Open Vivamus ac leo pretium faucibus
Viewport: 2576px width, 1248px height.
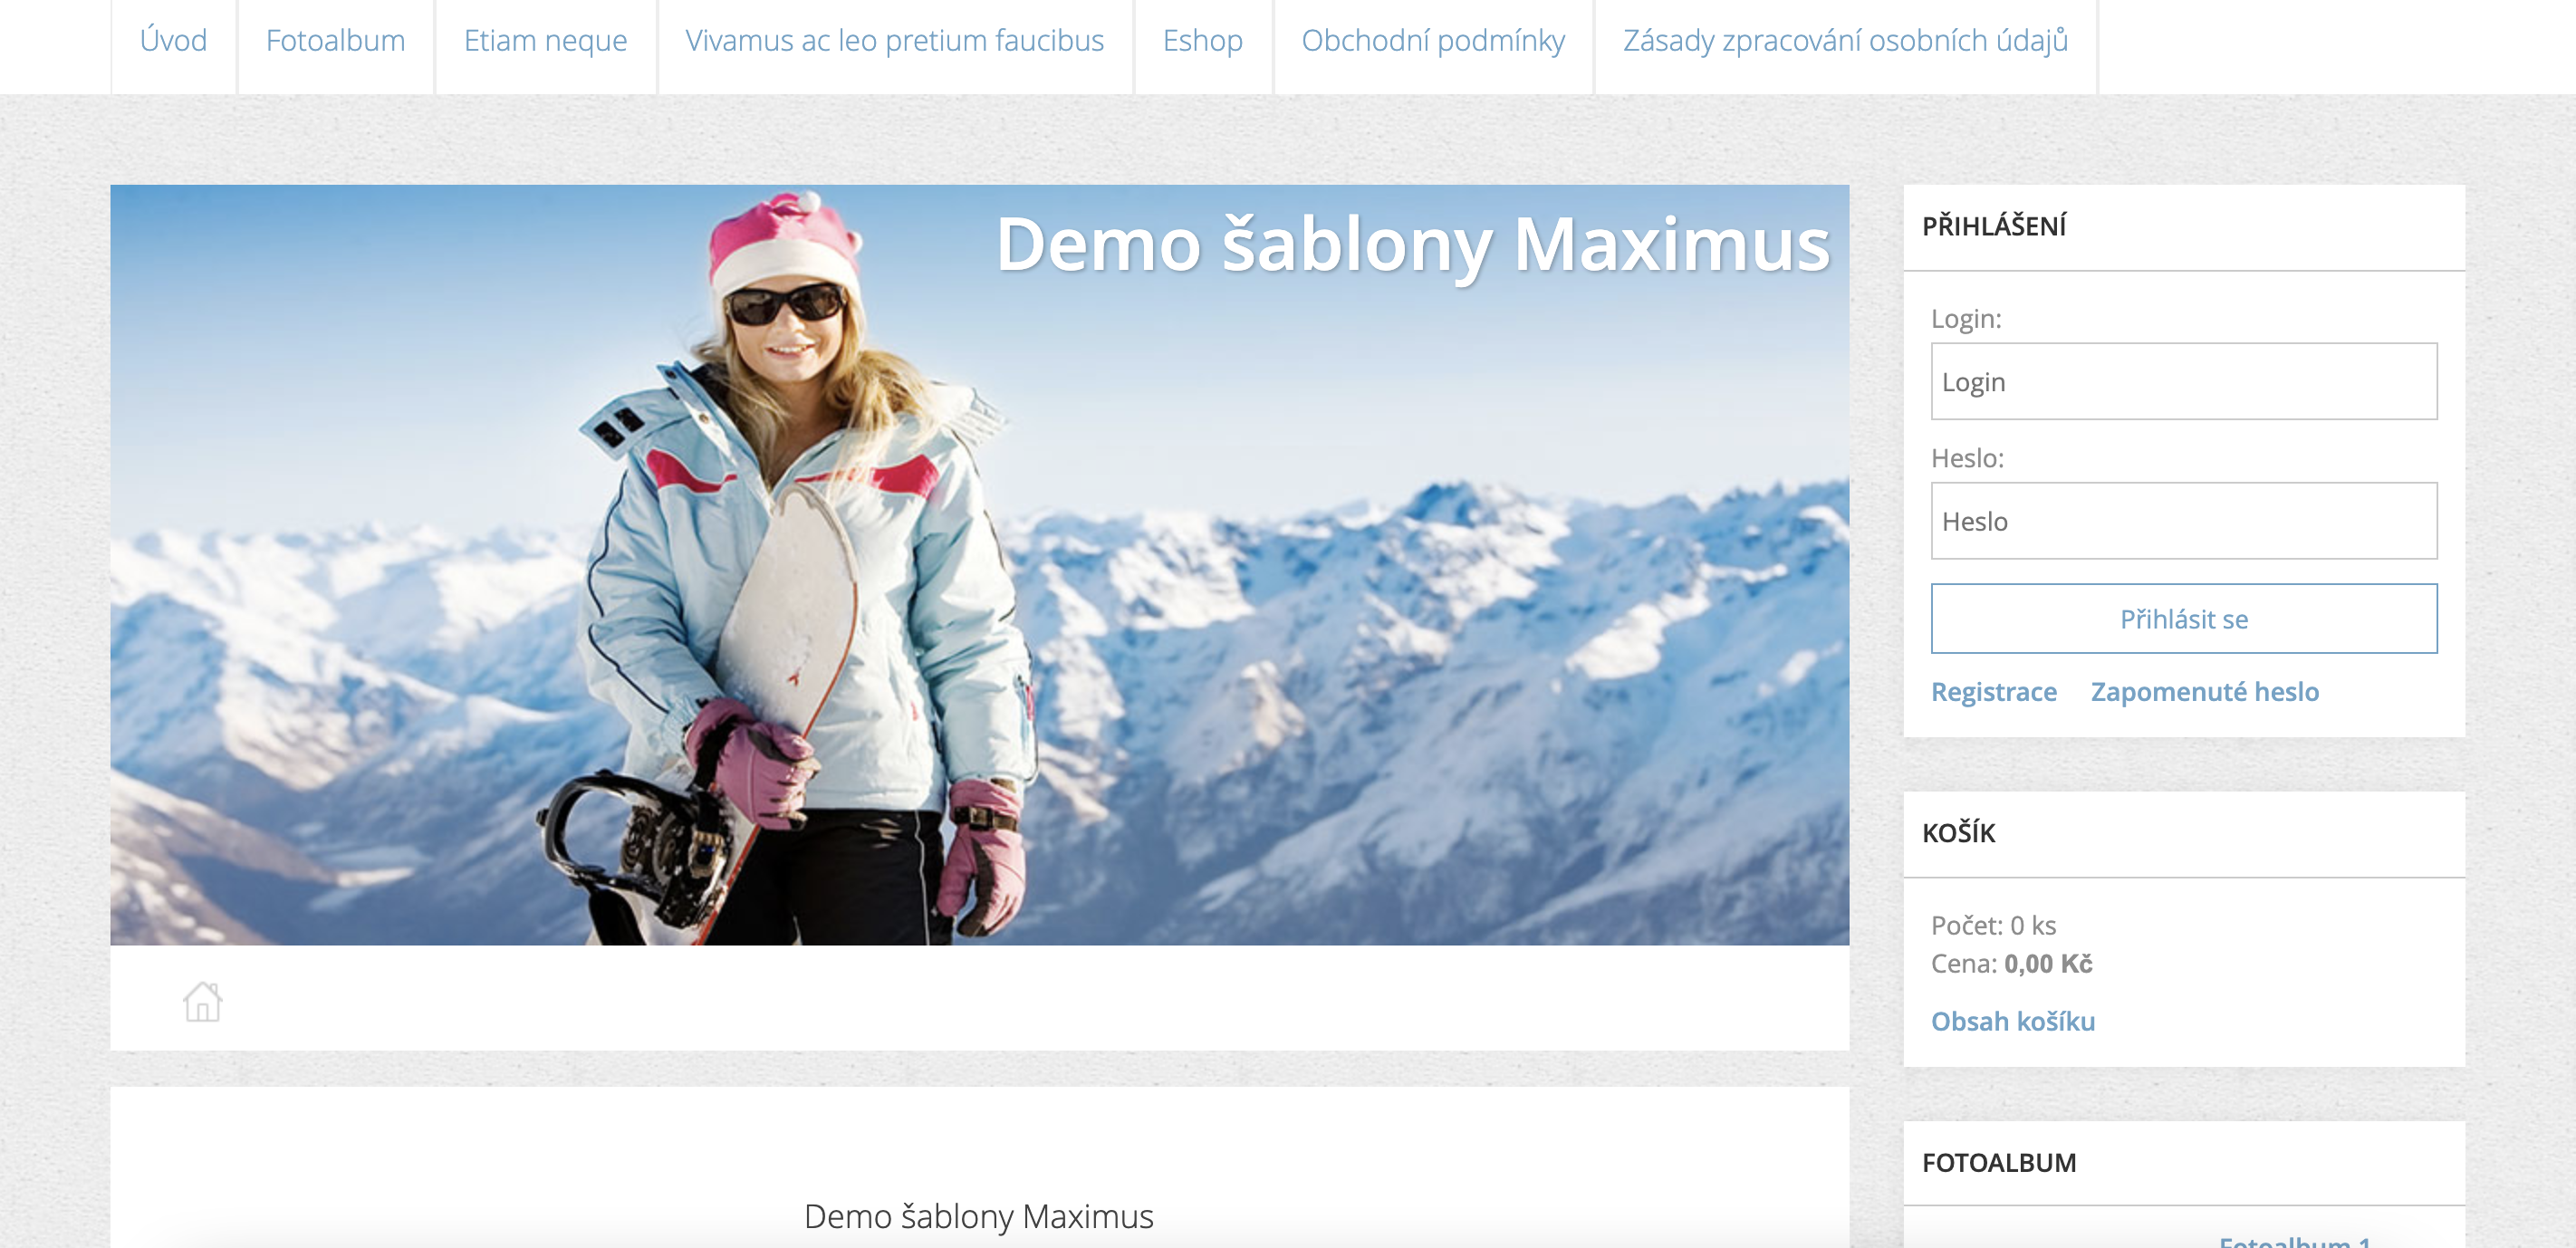click(x=895, y=41)
